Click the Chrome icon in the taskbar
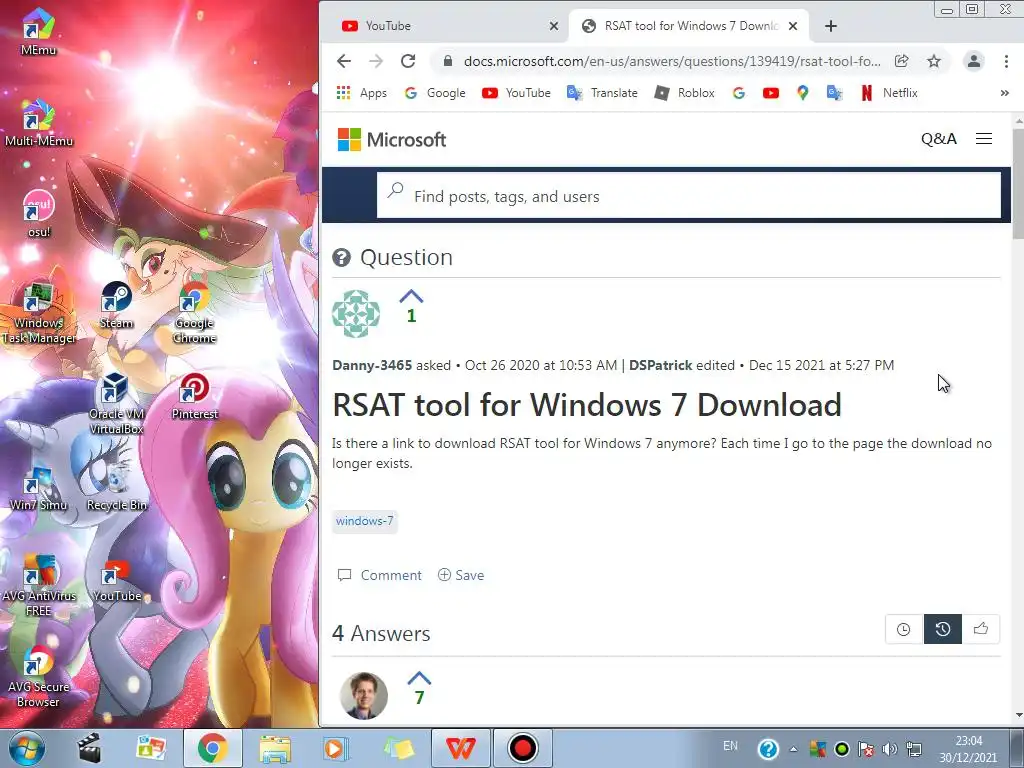 tap(213, 748)
